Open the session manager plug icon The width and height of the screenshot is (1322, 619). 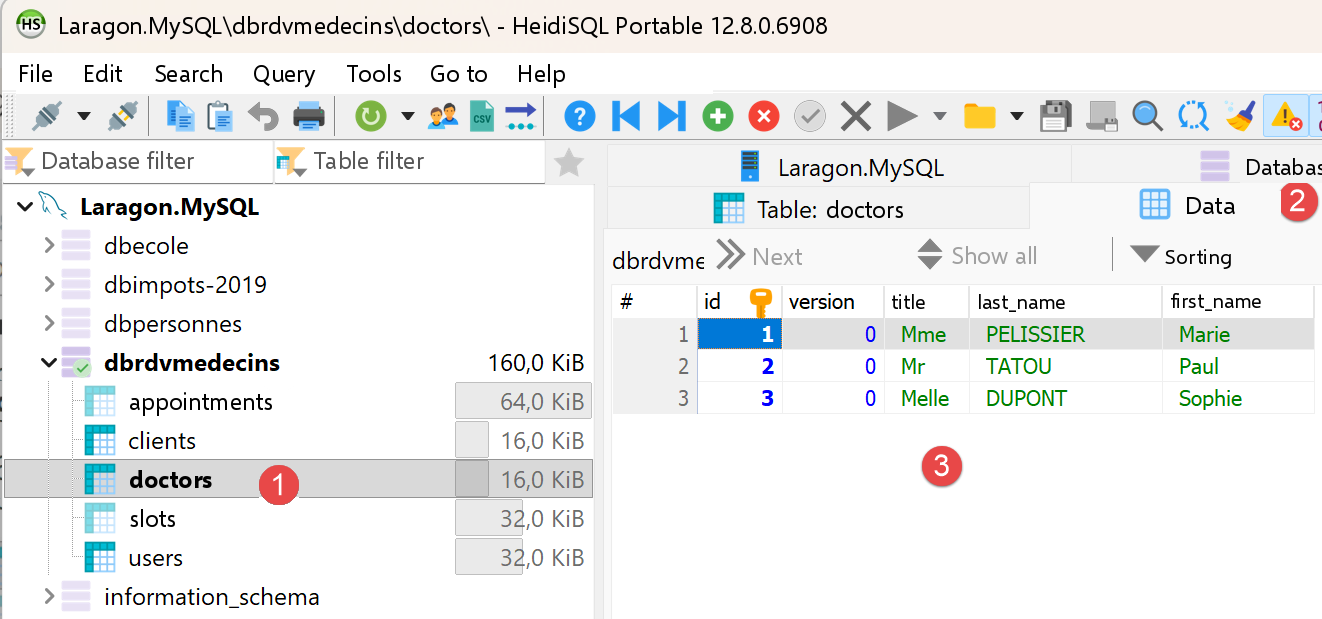46,116
